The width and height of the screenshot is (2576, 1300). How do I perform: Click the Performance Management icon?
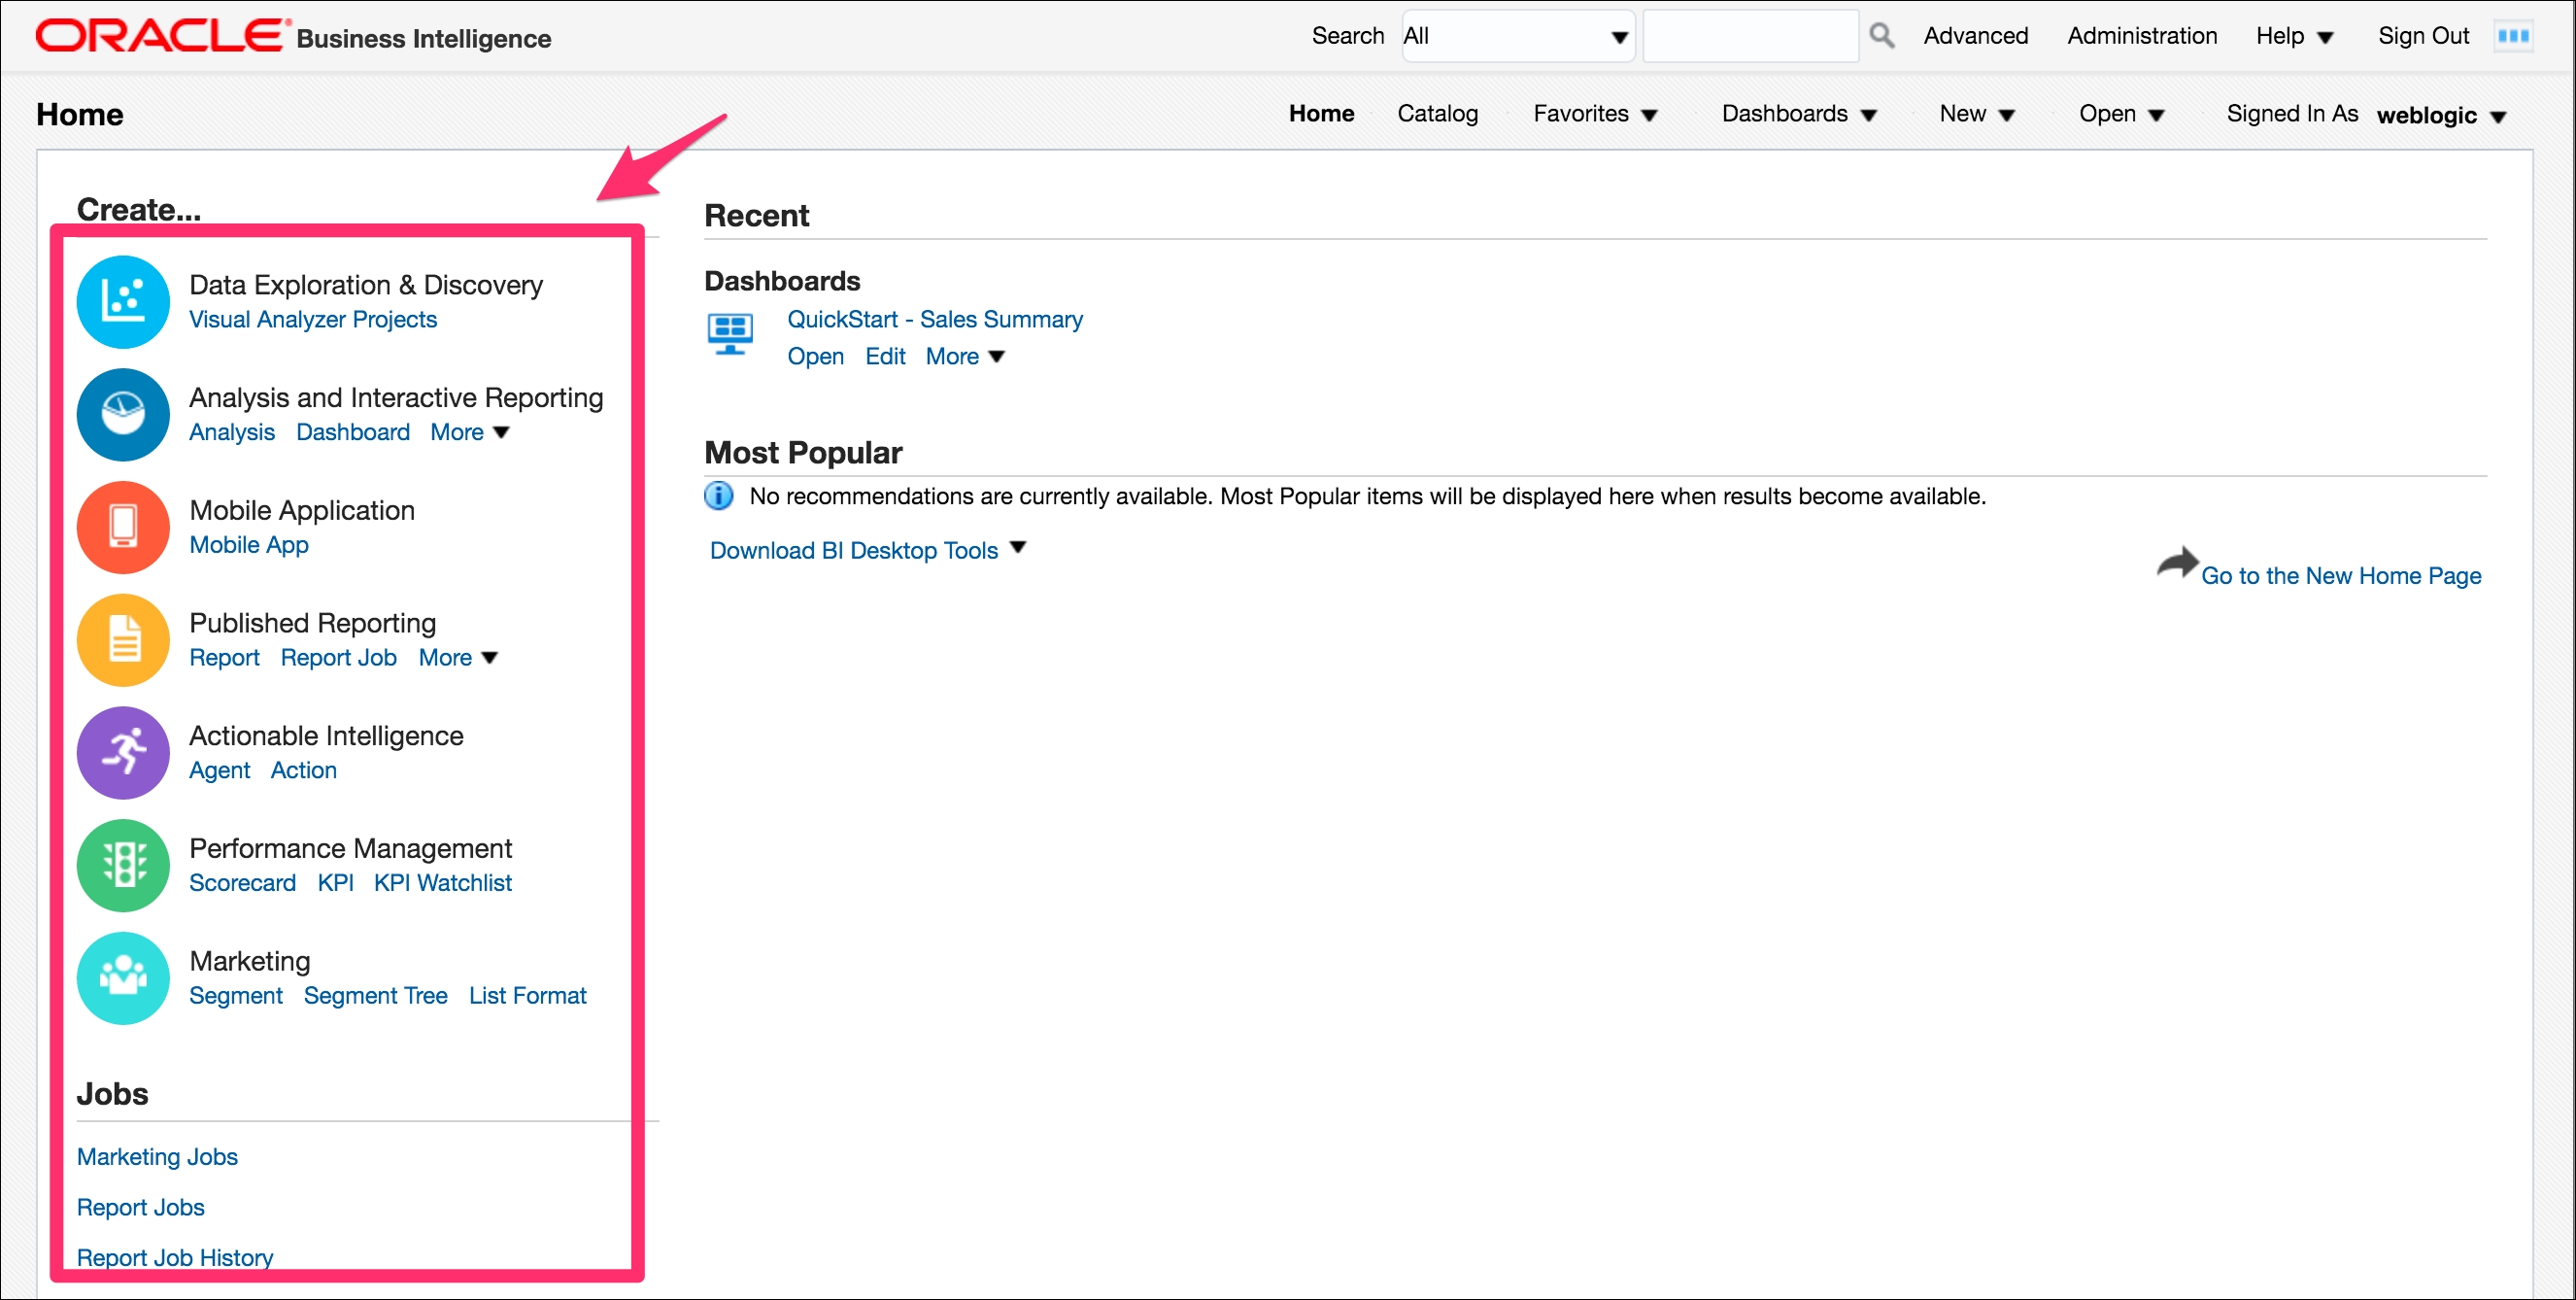(124, 864)
